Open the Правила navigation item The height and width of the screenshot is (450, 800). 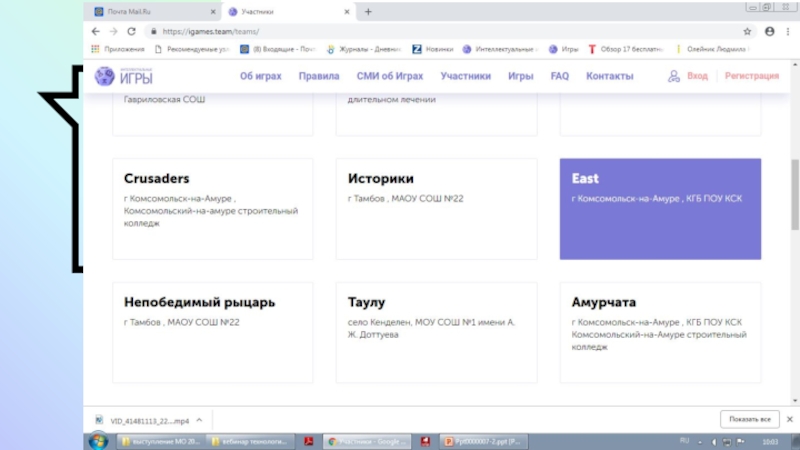[x=319, y=76]
